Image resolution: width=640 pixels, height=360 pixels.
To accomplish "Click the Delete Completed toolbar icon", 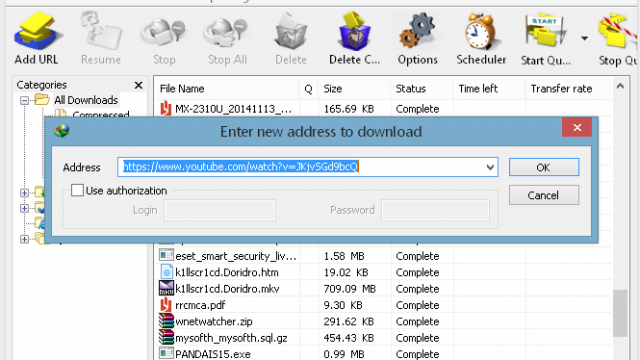I will click(354, 38).
